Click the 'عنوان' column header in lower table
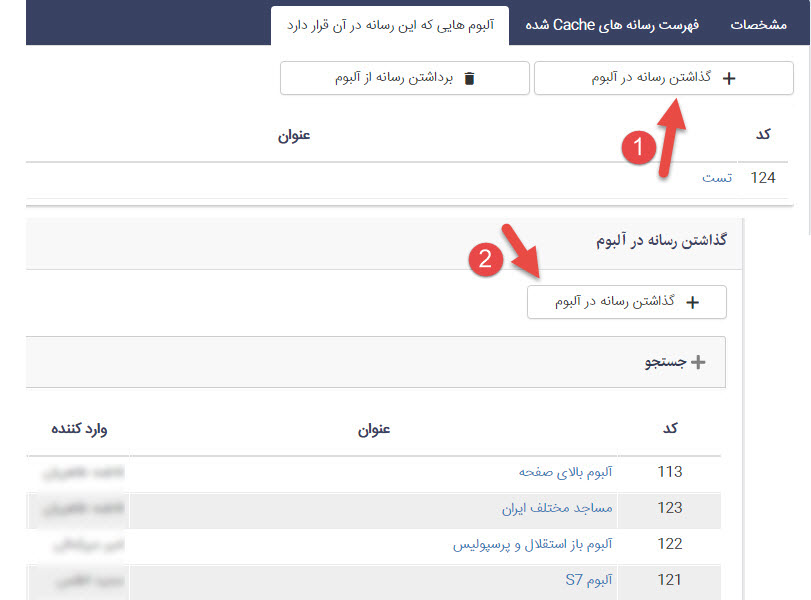Image resolution: width=811 pixels, height=600 pixels. pos(374,429)
